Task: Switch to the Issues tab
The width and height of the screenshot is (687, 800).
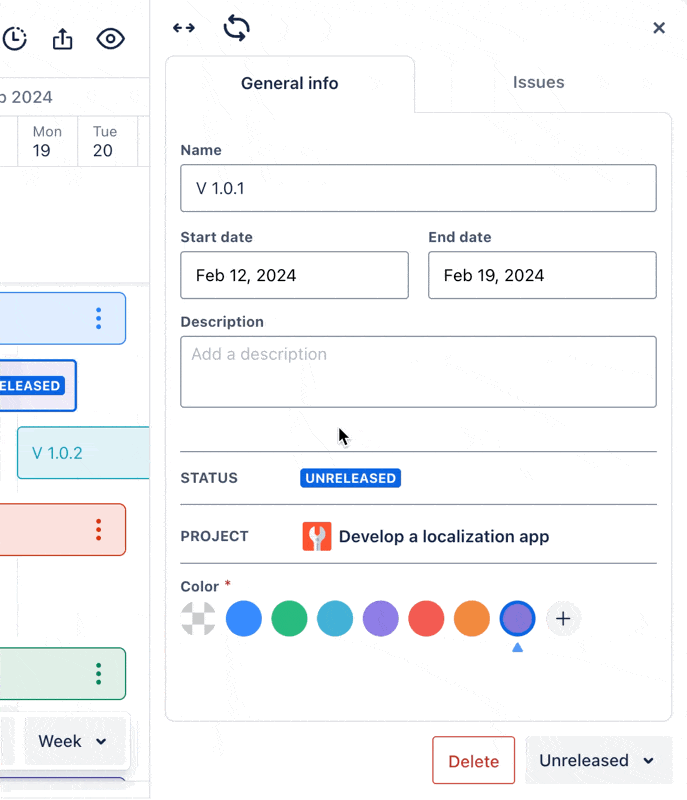Action: 538,83
